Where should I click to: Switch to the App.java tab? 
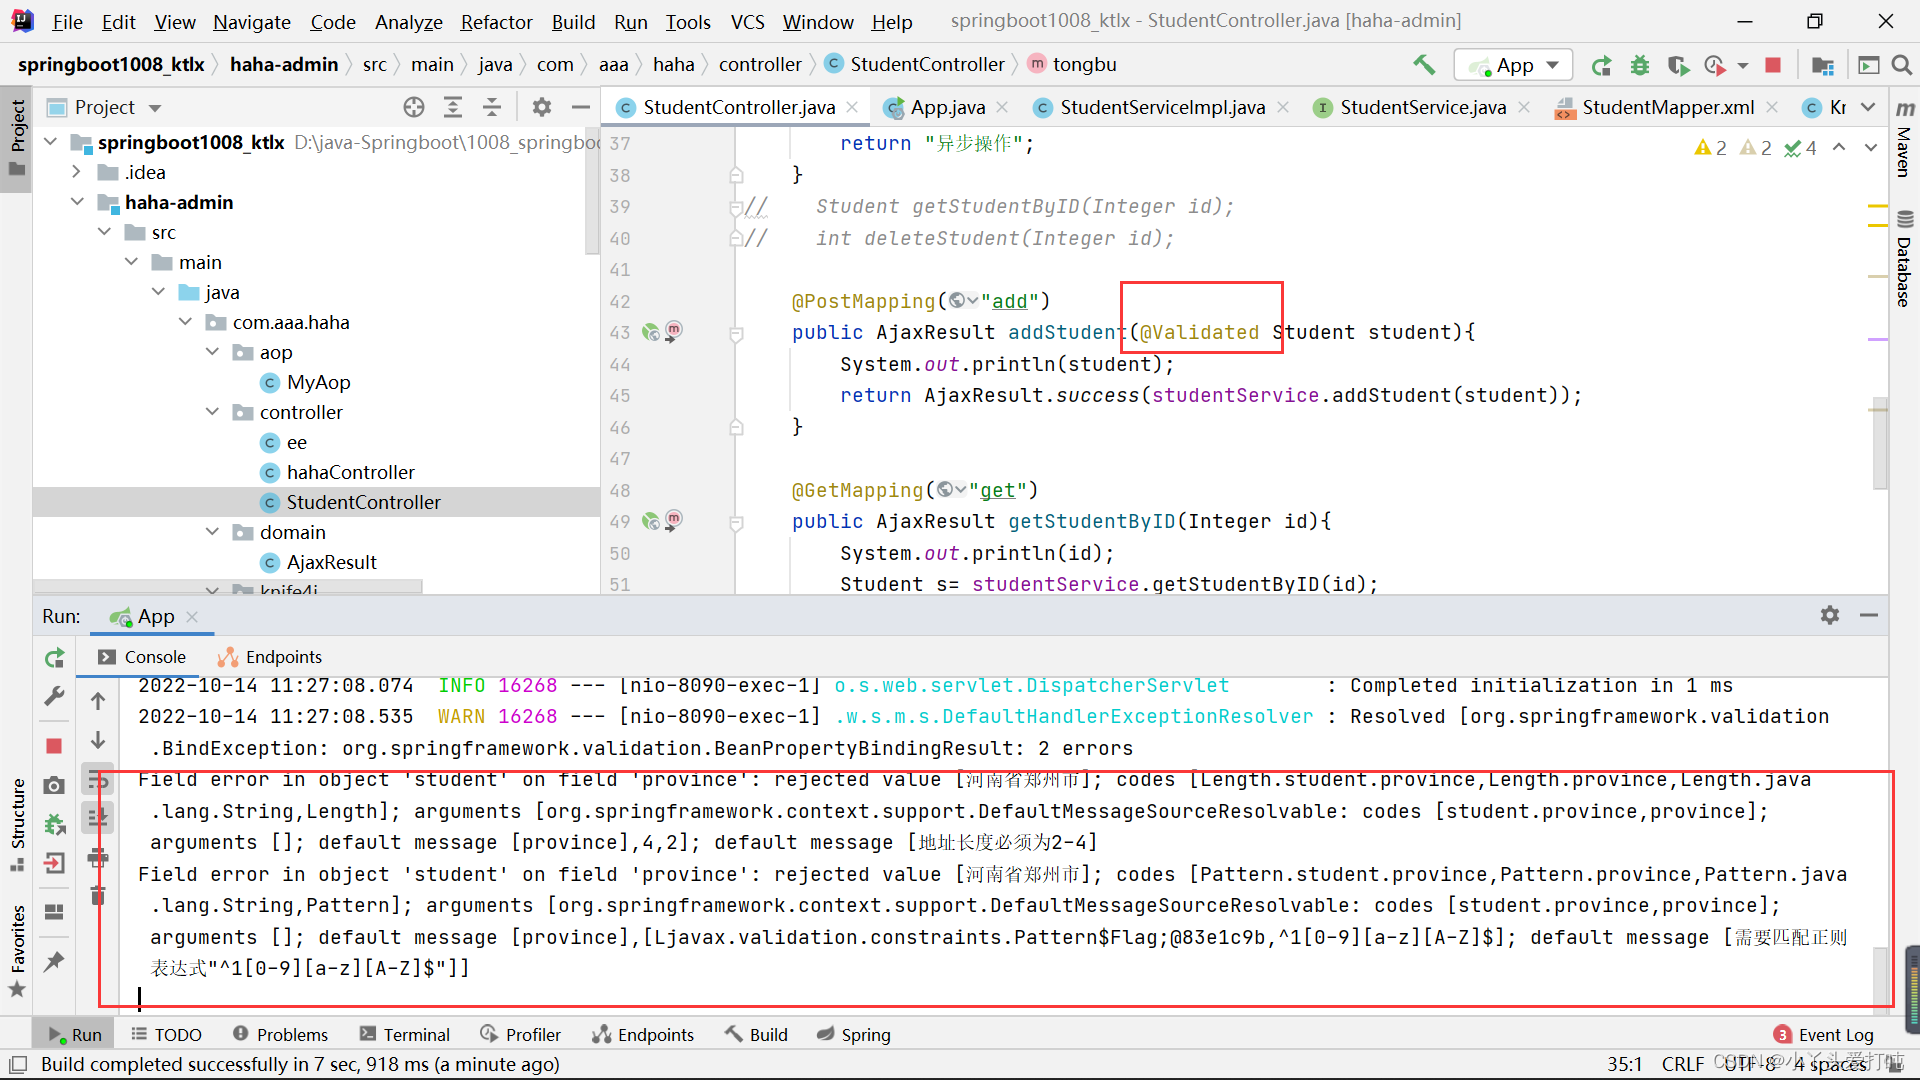pyautogui.click(x=947, y=107)
